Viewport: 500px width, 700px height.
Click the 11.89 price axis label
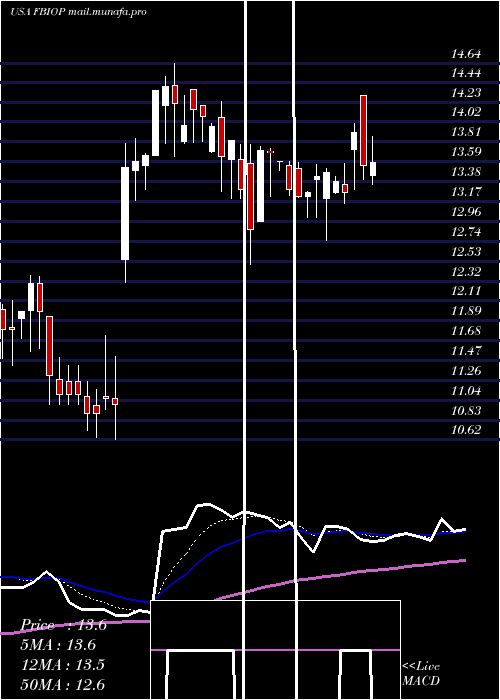click(x=466, y=311)
